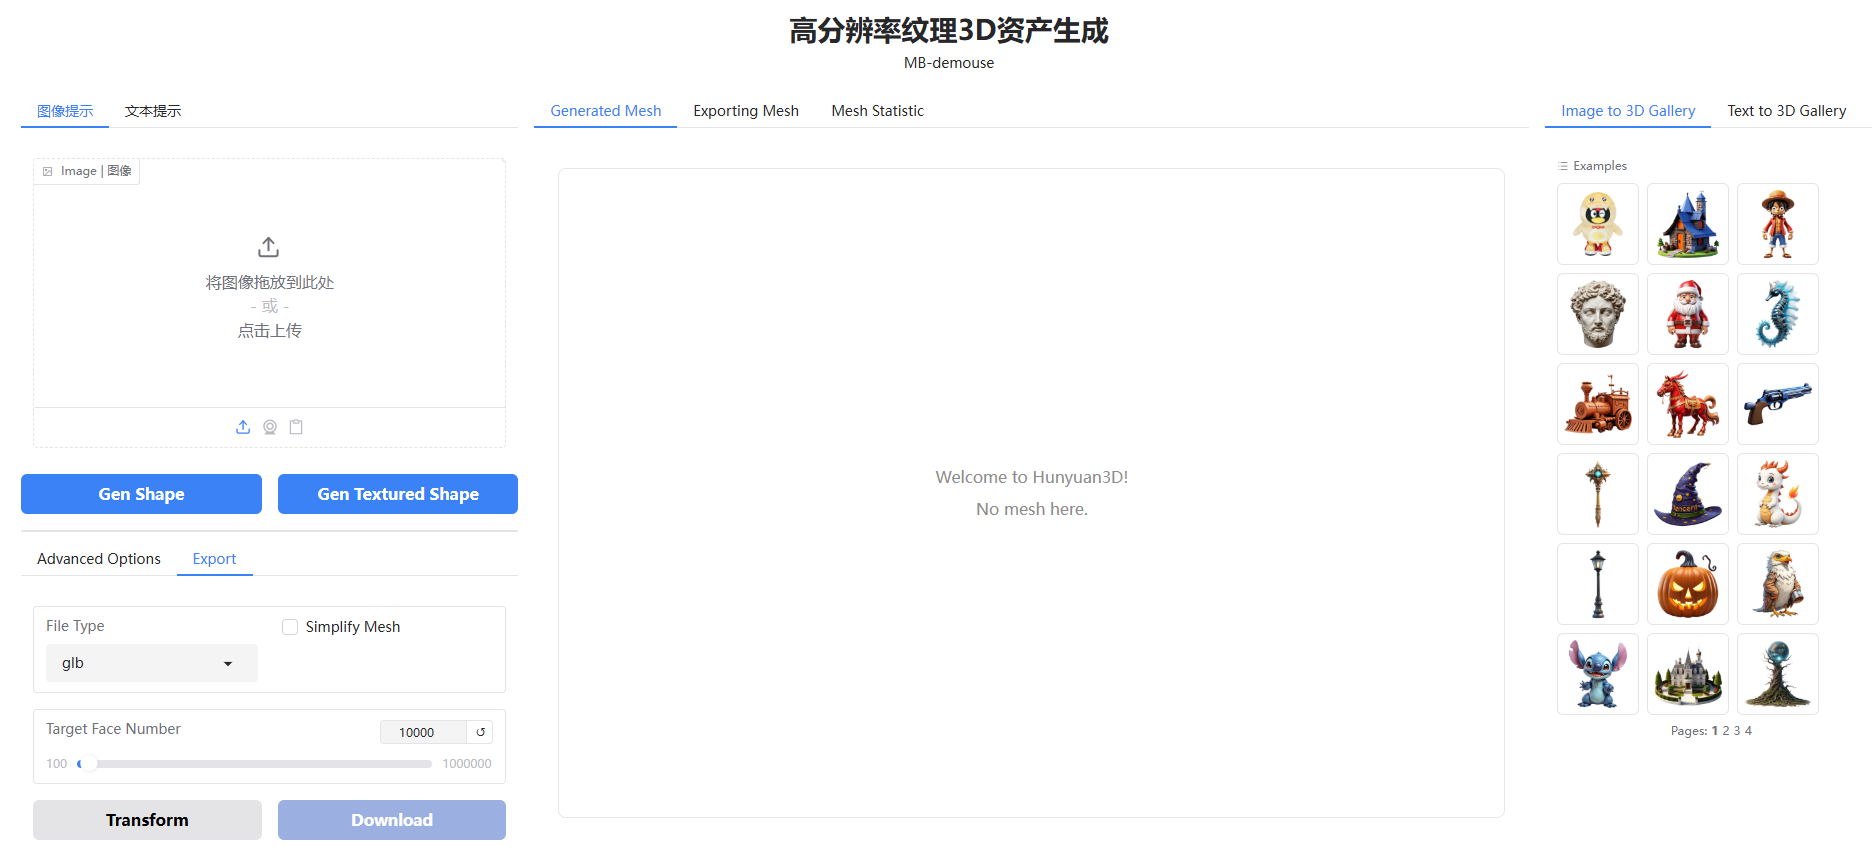
Task: Go to page 2 of examples
Action: tap(1726, 731)
